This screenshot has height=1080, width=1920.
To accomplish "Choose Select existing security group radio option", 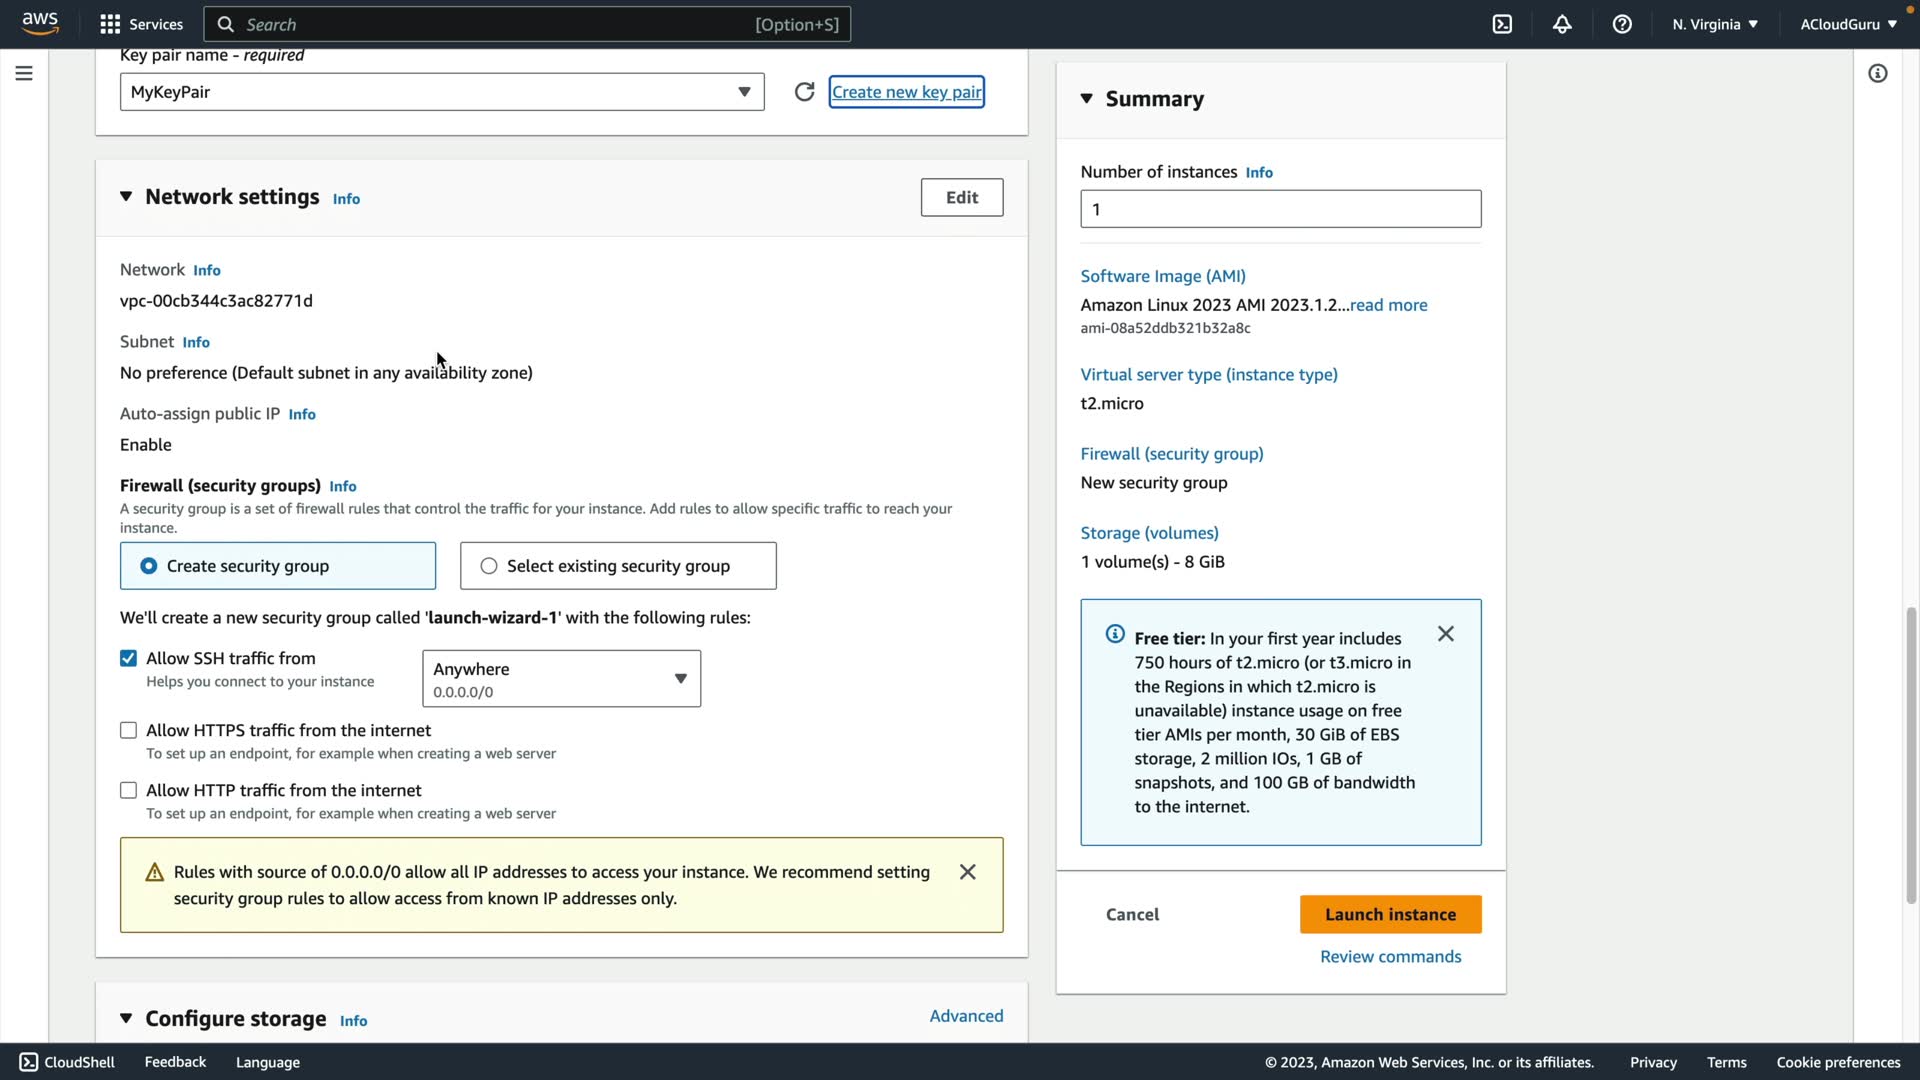I will 489,566.
